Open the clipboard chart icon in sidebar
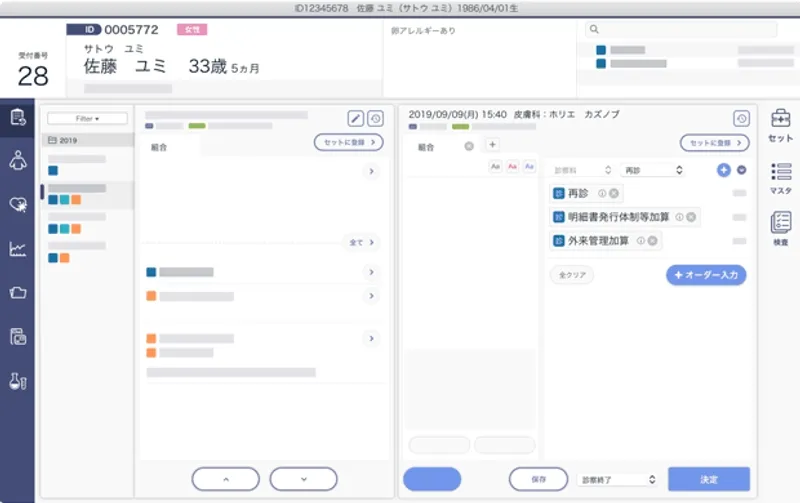Image resolution: width=800 pixels, height=503 pixels. pos(17,119)
